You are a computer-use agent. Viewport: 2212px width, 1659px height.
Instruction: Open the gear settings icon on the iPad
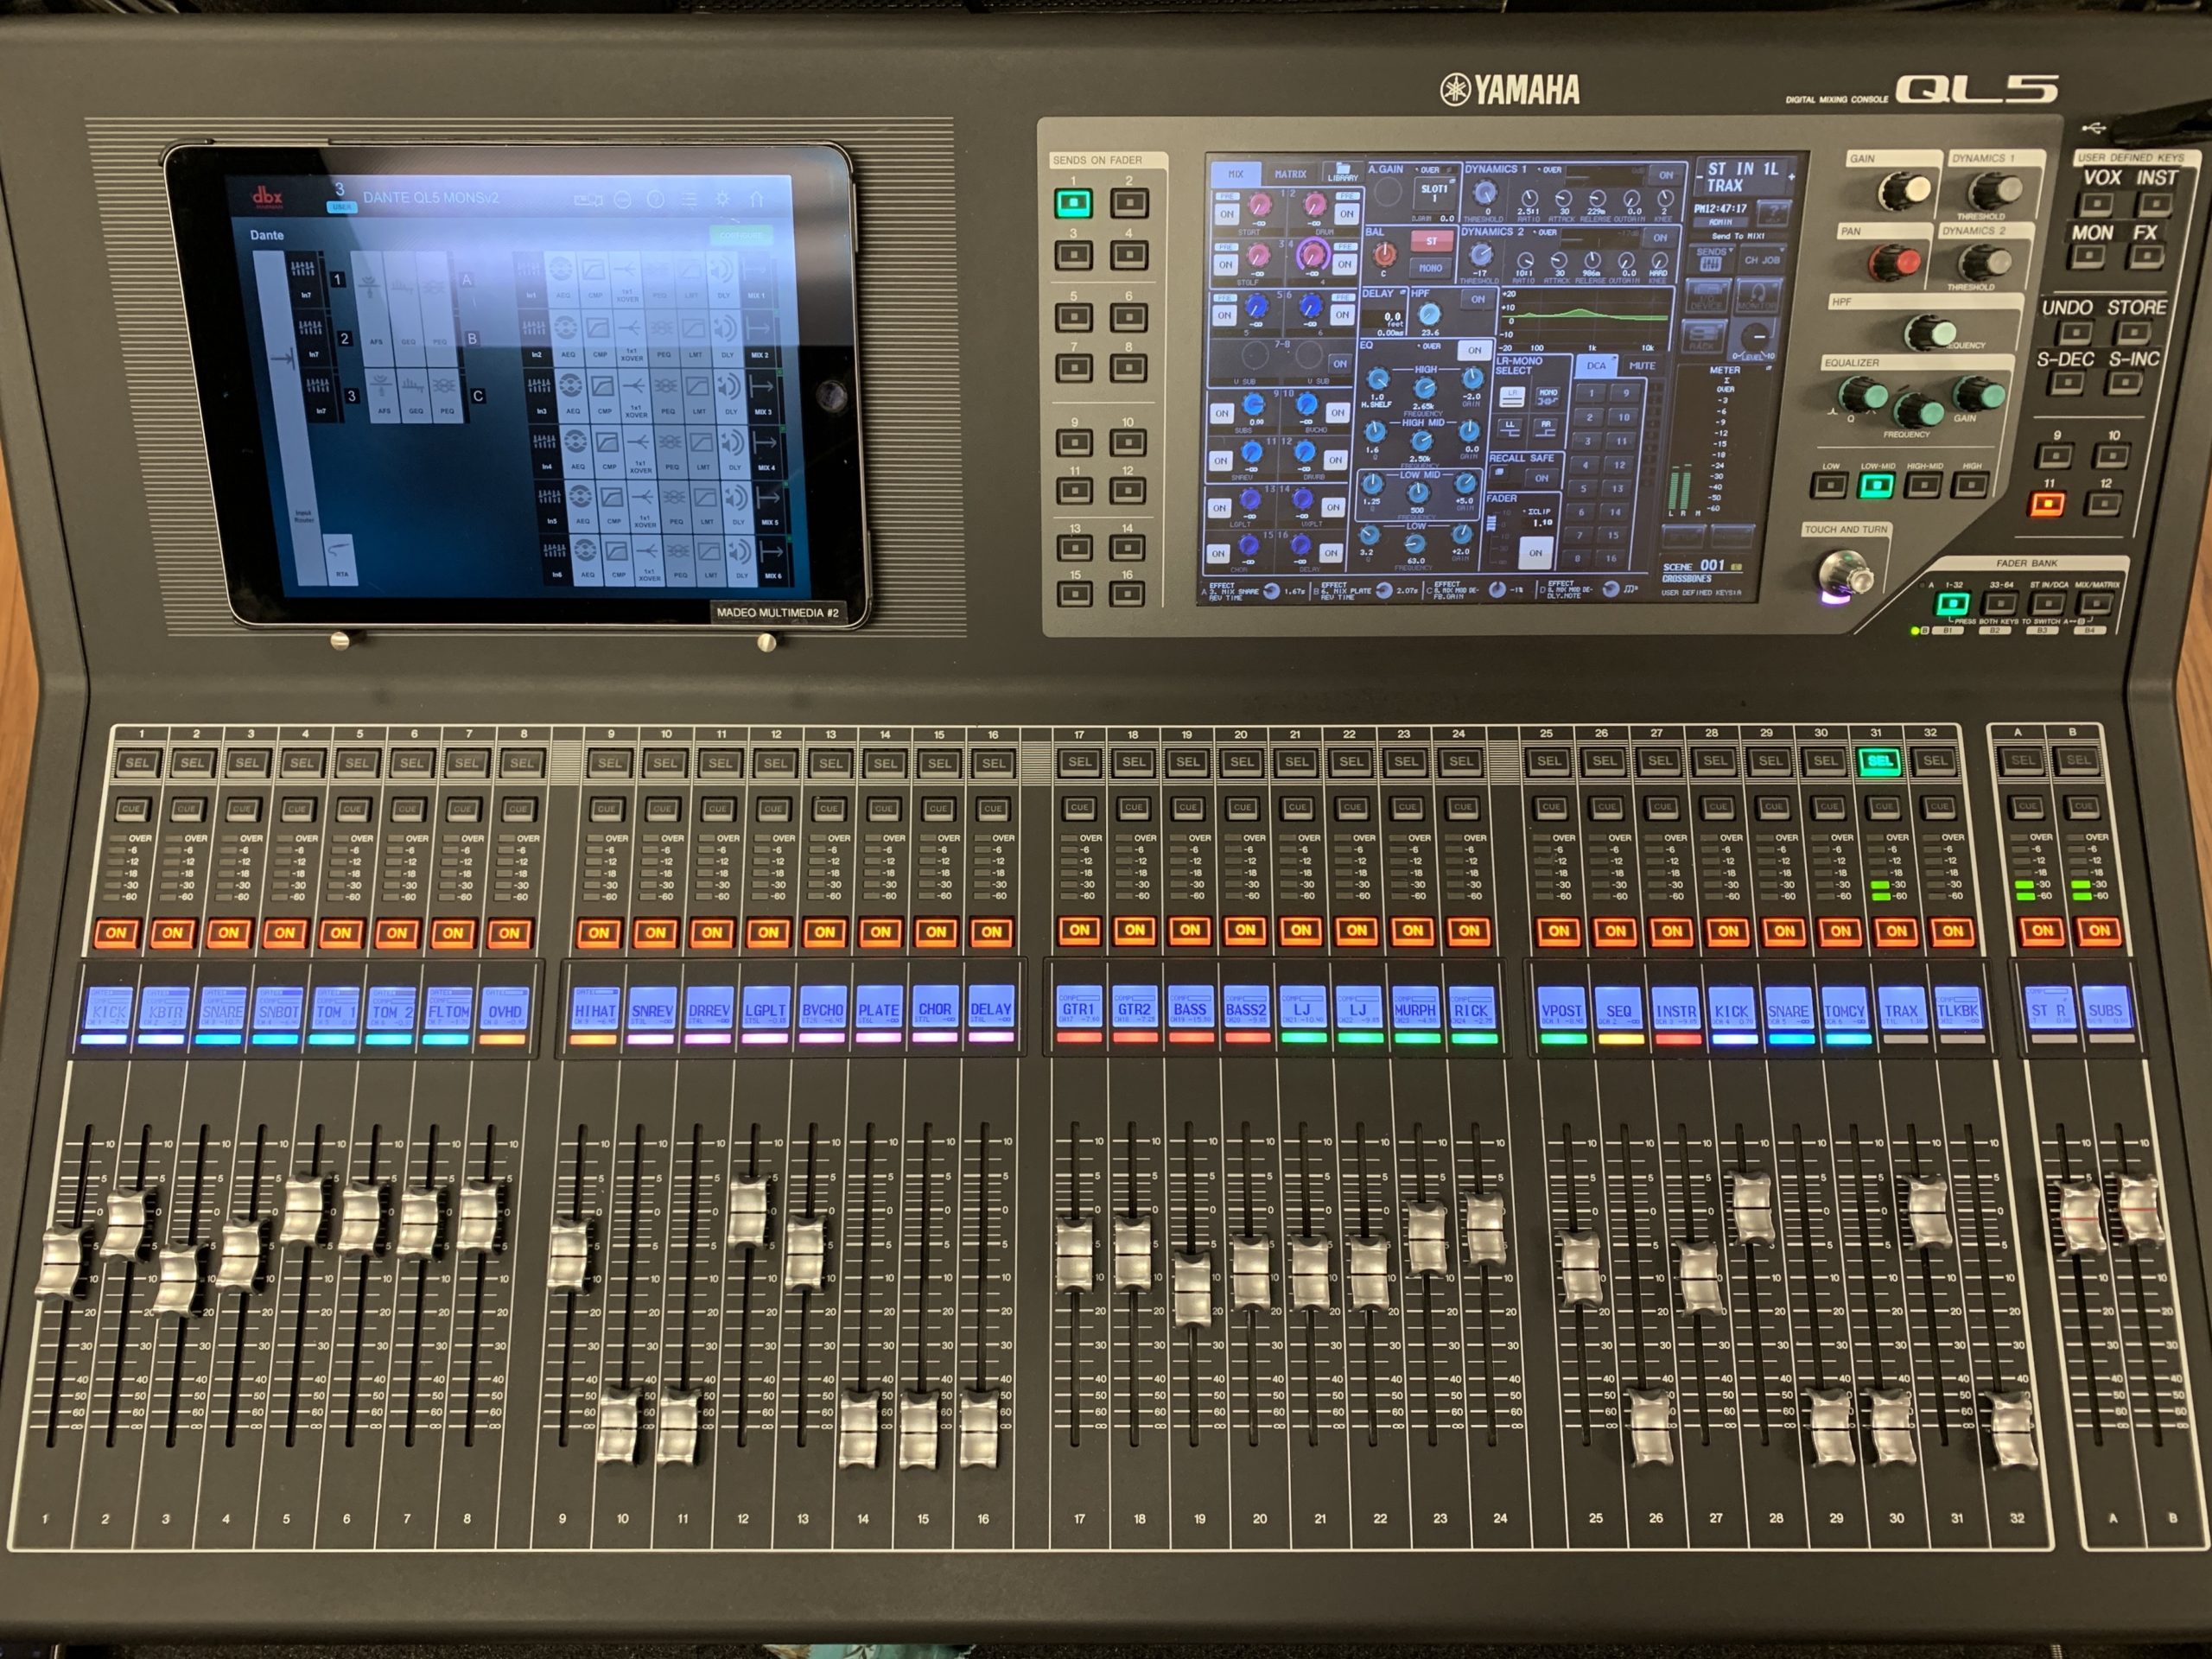[722, 199]
